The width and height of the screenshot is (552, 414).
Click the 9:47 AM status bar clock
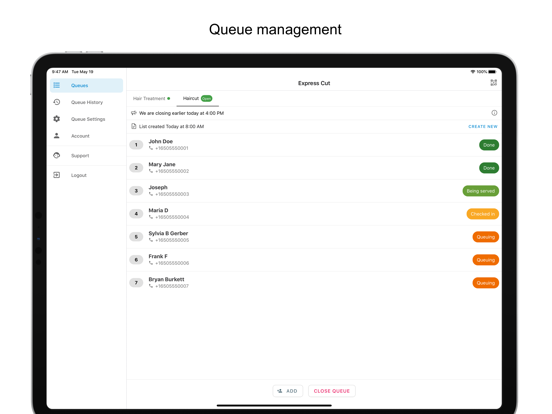coord(60,72)
